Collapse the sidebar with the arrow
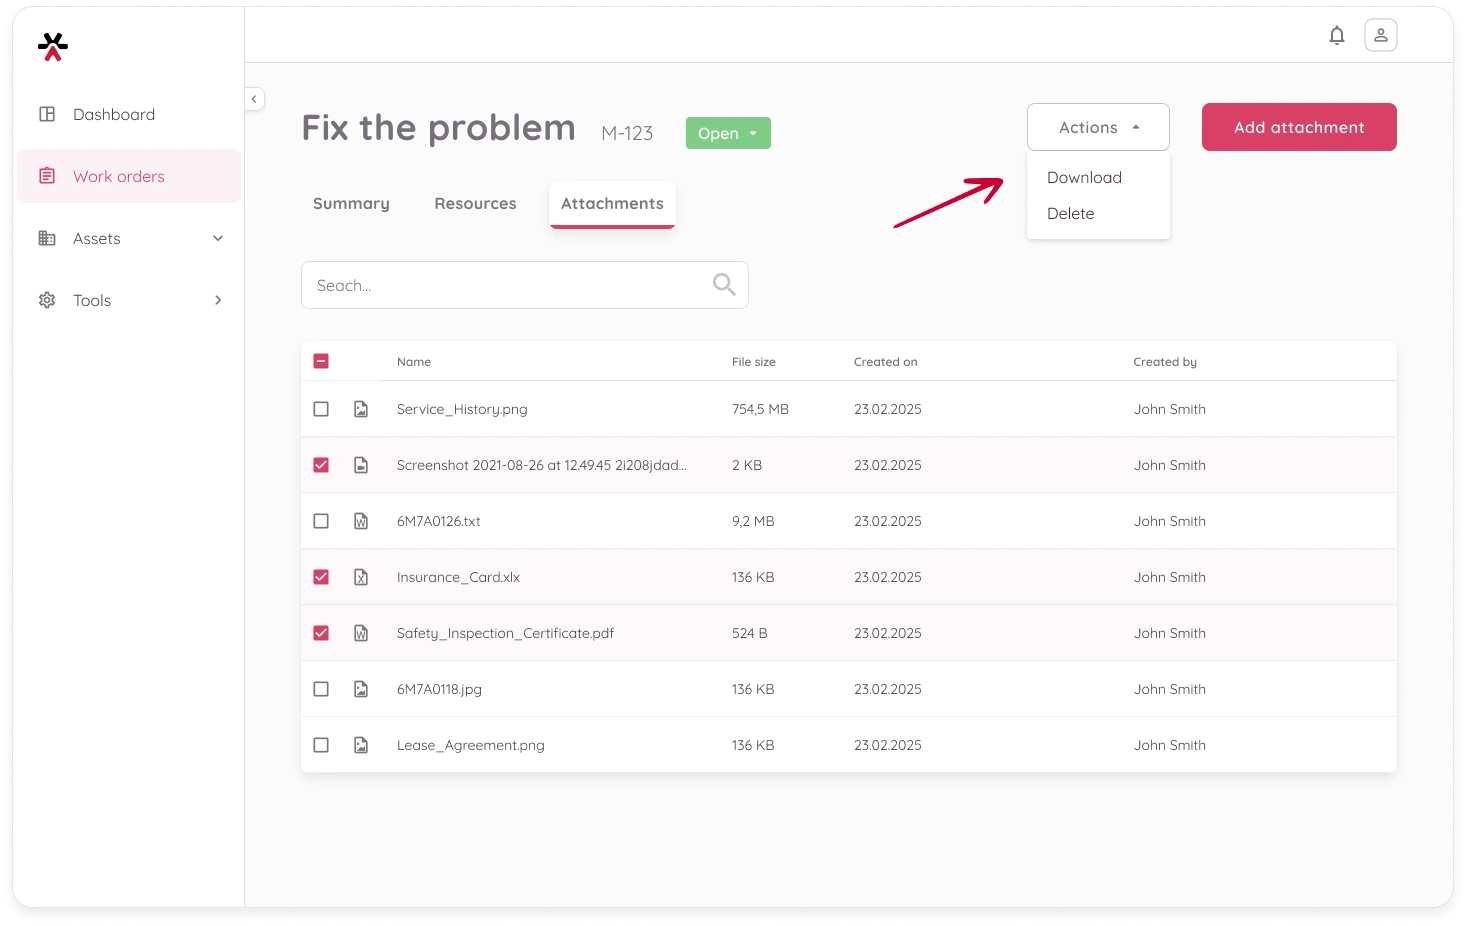This screenshot has height=926, width=1466. (254, 99)
